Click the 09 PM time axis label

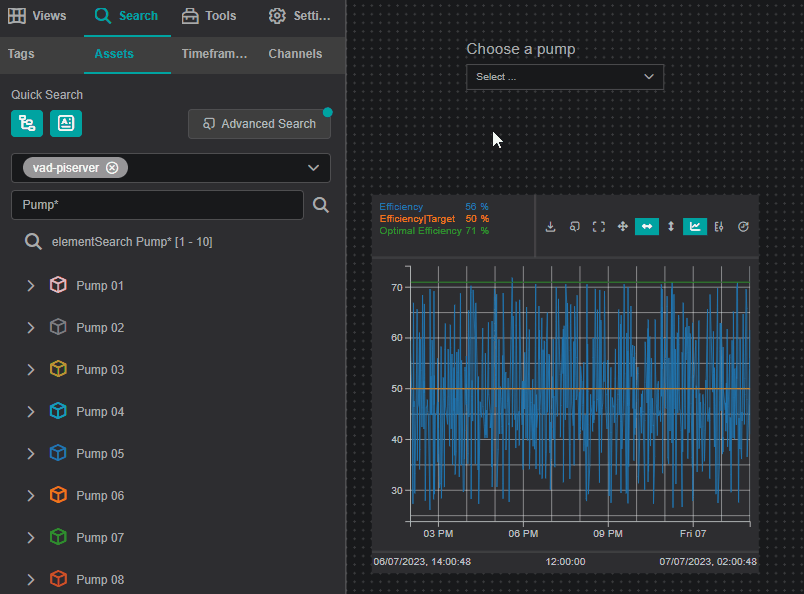608,533
